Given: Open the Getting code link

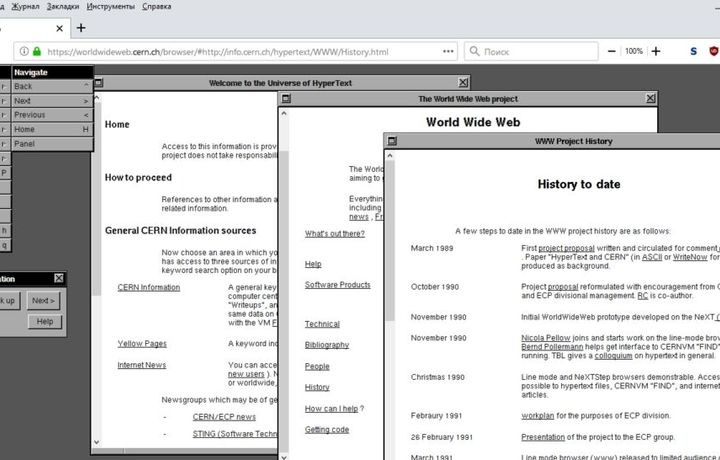Looking at the screenshot, I should coord(327,430).
